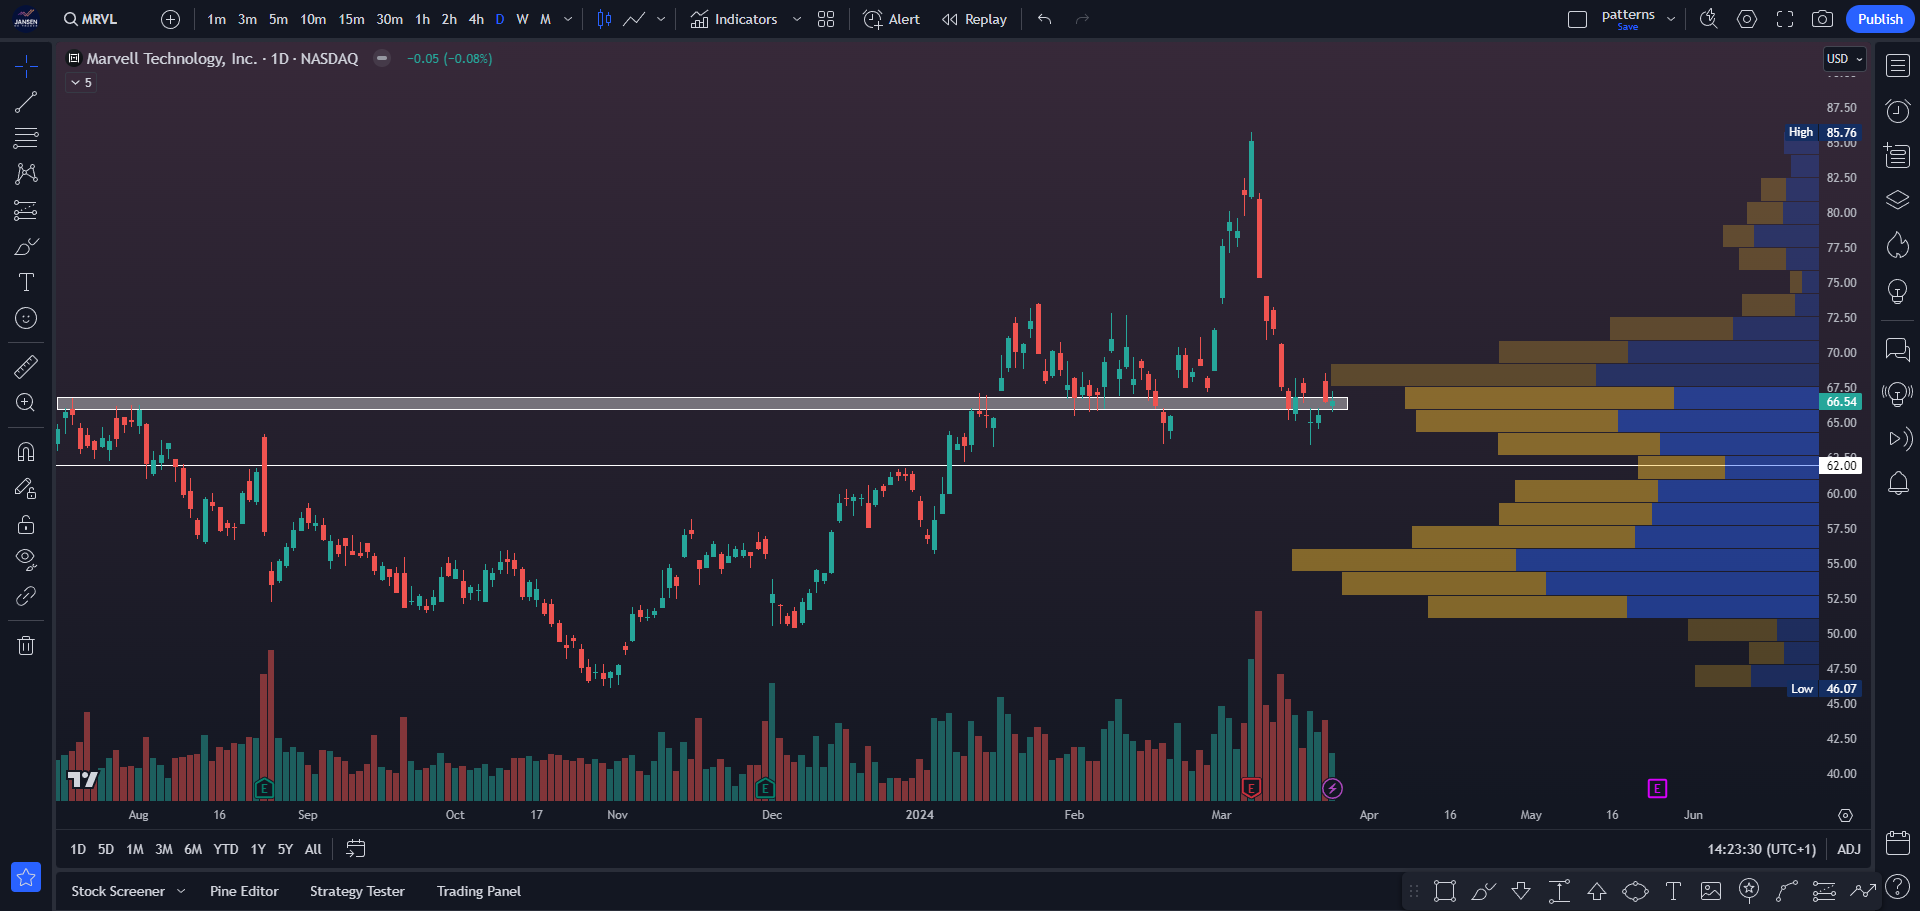Open the go to date icon
The height and width of the screenshot is (911, 1920).
[x=355, y=849]
